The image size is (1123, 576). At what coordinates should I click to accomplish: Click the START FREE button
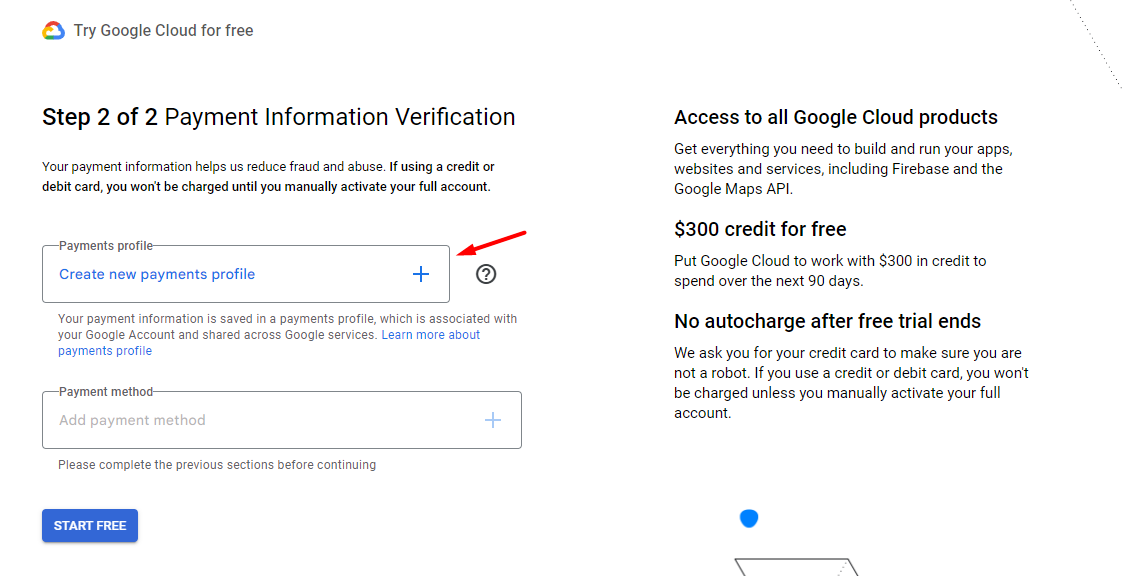pos(90,526)
